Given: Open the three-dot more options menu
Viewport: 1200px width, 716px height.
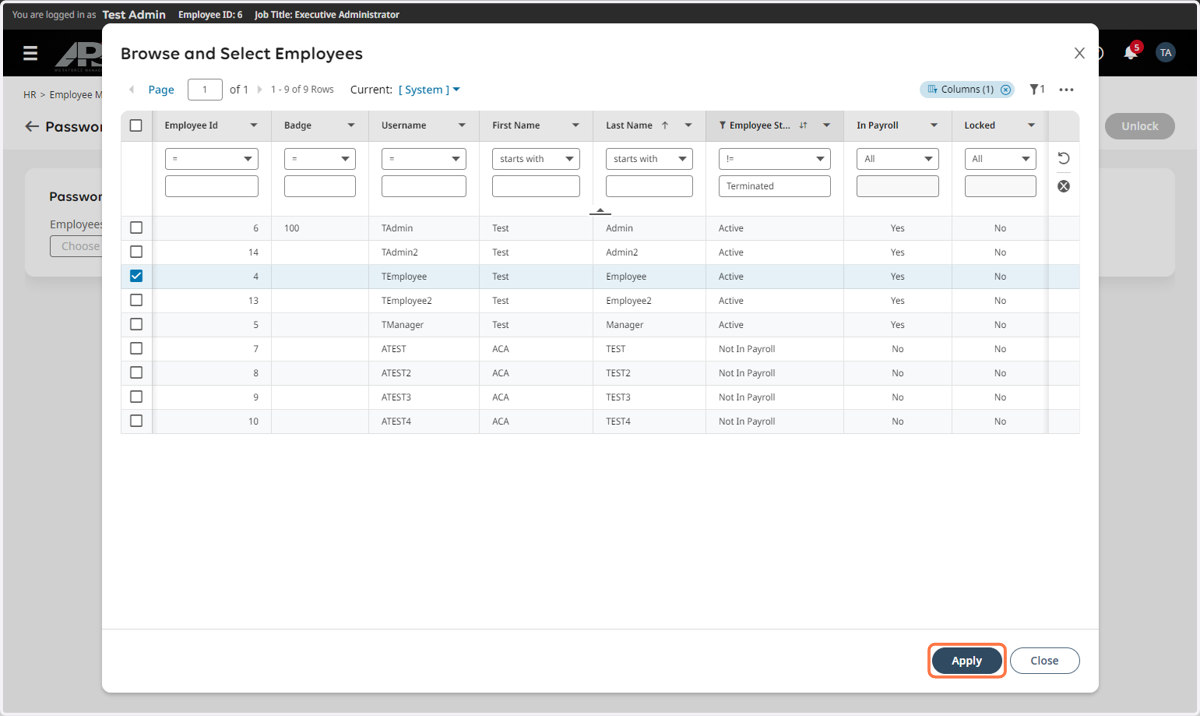Looking at the screenshot, I should (x=1067, y=90).
